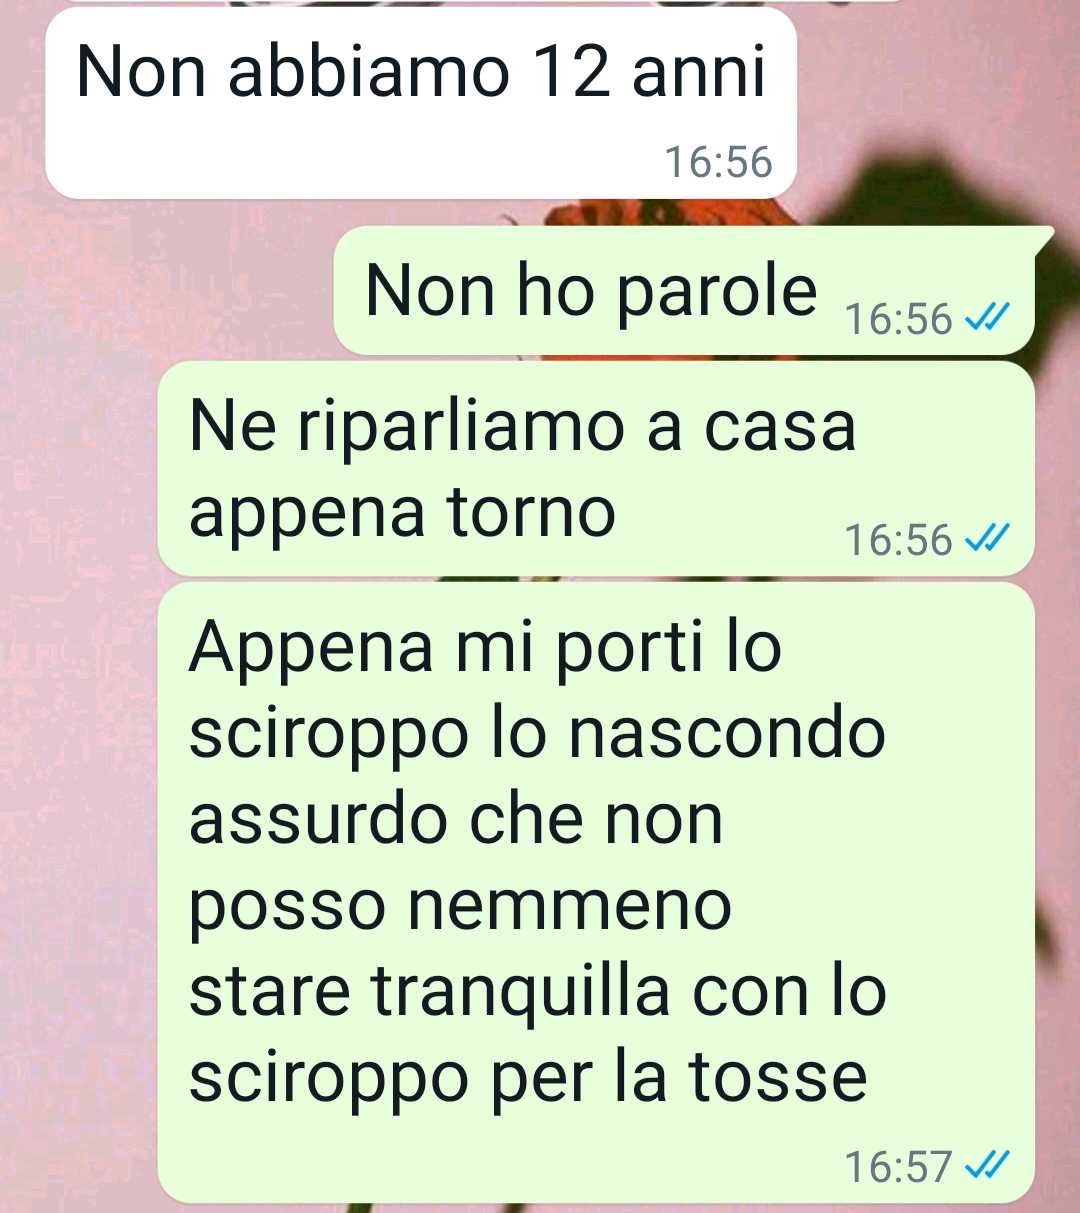1080x1213 pixels.
Task: Tap the read receipt ticks beside "appena torno"
Action: (987, 539)
